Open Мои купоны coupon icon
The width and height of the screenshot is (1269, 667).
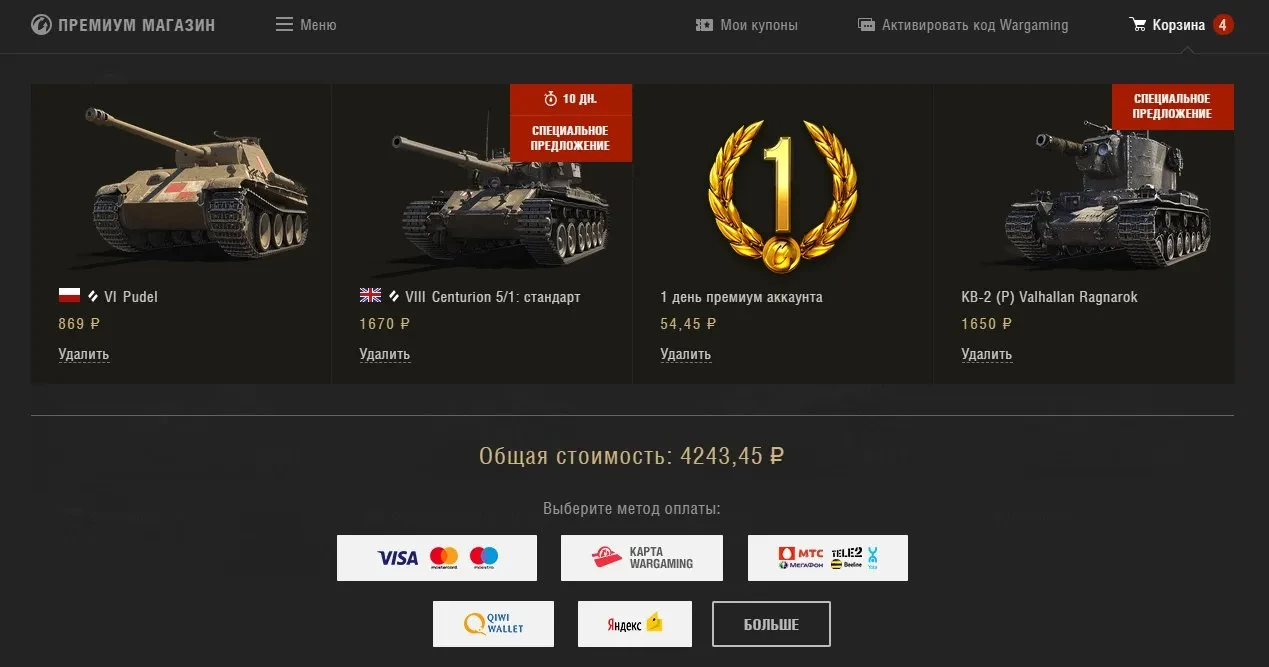pos(704,25)
